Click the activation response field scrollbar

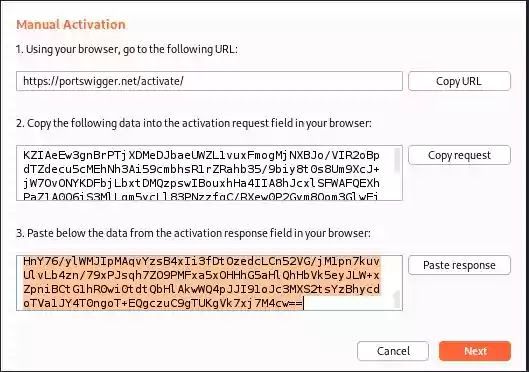pos(397,300)
